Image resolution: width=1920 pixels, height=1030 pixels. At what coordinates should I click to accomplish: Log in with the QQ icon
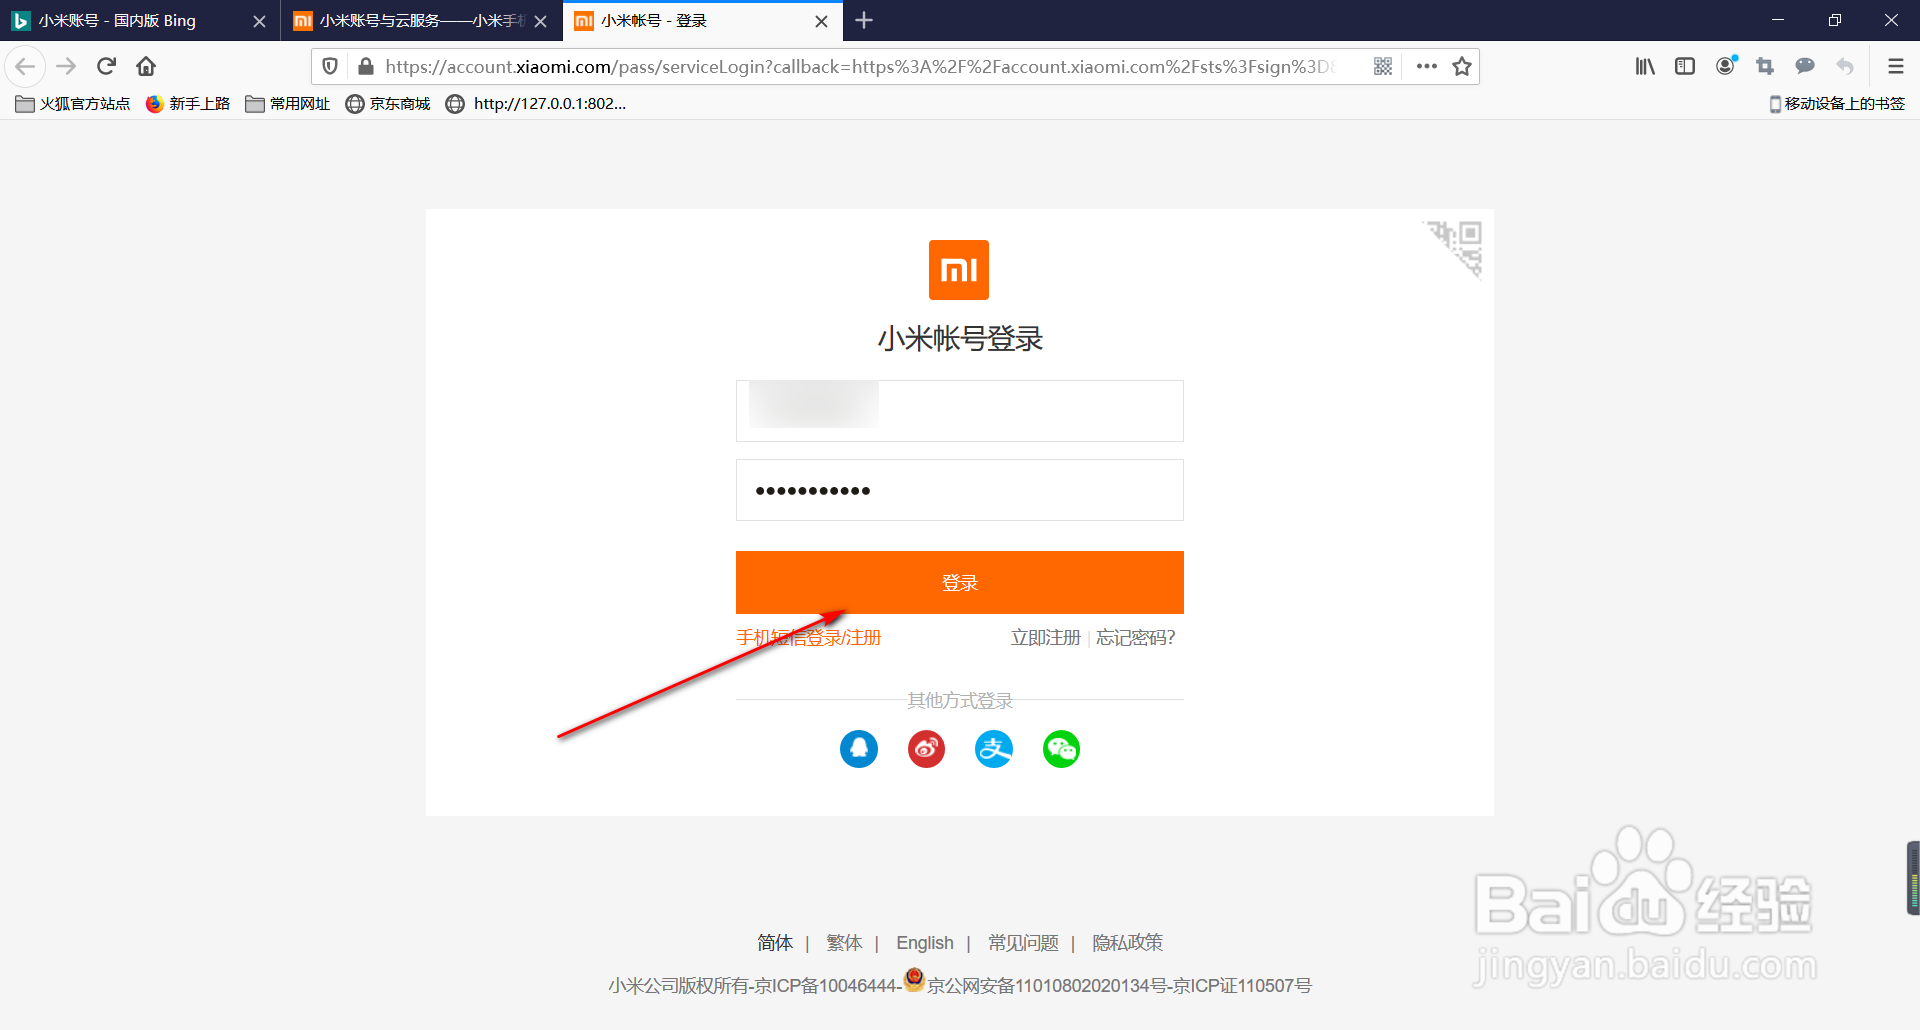[859, 749]
